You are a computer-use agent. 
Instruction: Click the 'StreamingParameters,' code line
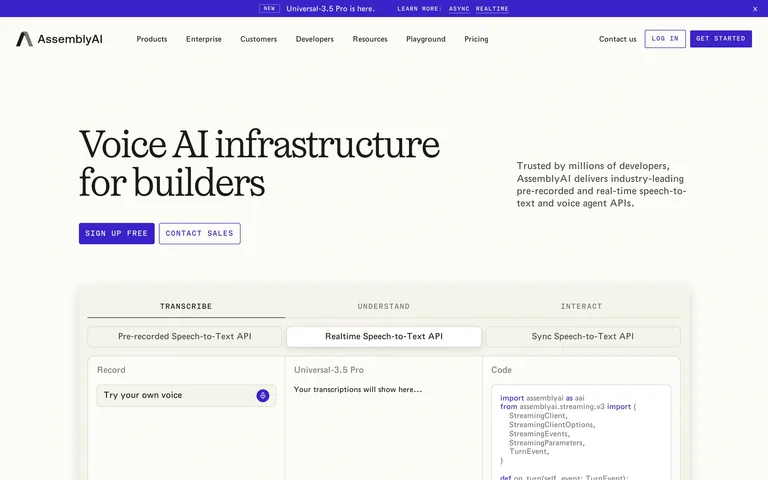[547, 443]
